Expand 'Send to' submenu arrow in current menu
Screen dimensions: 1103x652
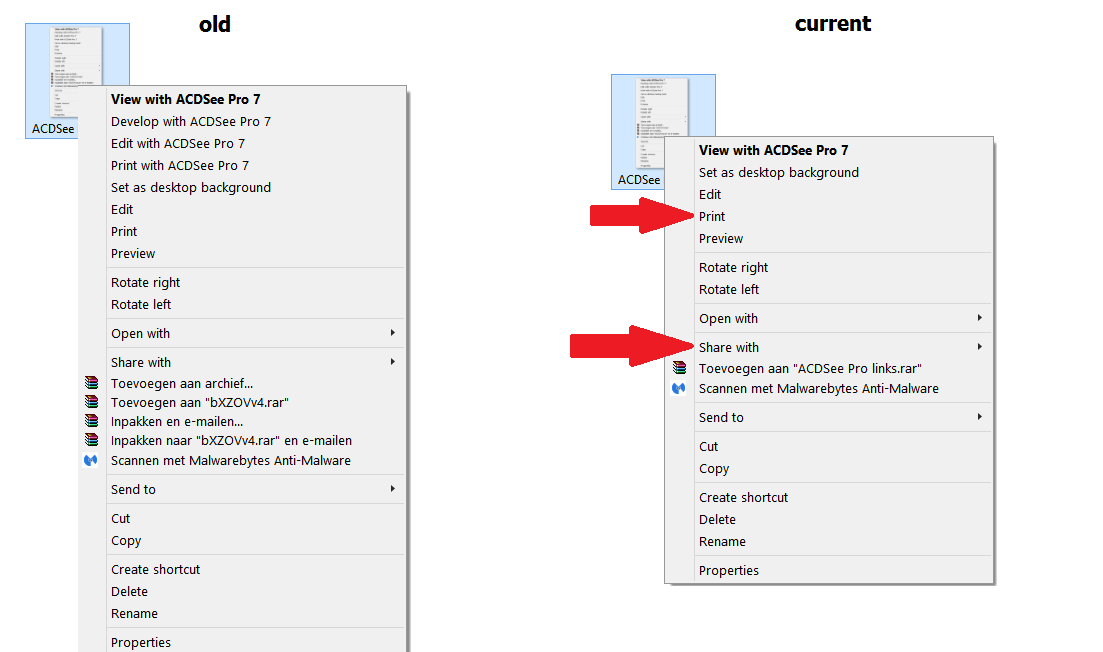point(979,417)
